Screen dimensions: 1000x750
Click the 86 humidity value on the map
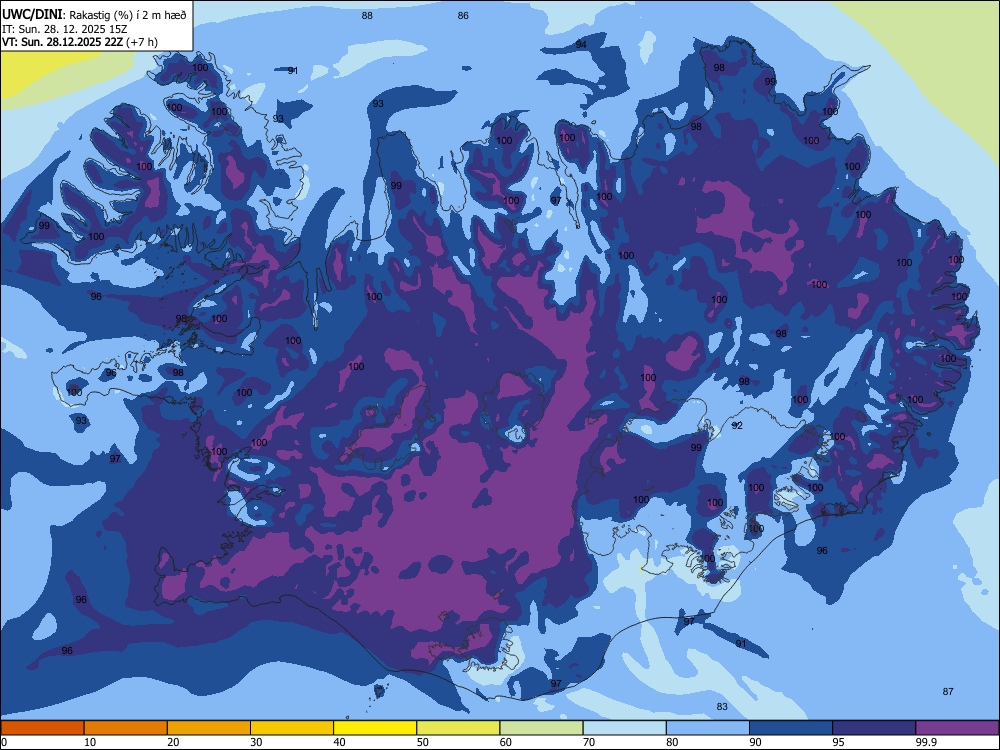(x=463, y=16)
